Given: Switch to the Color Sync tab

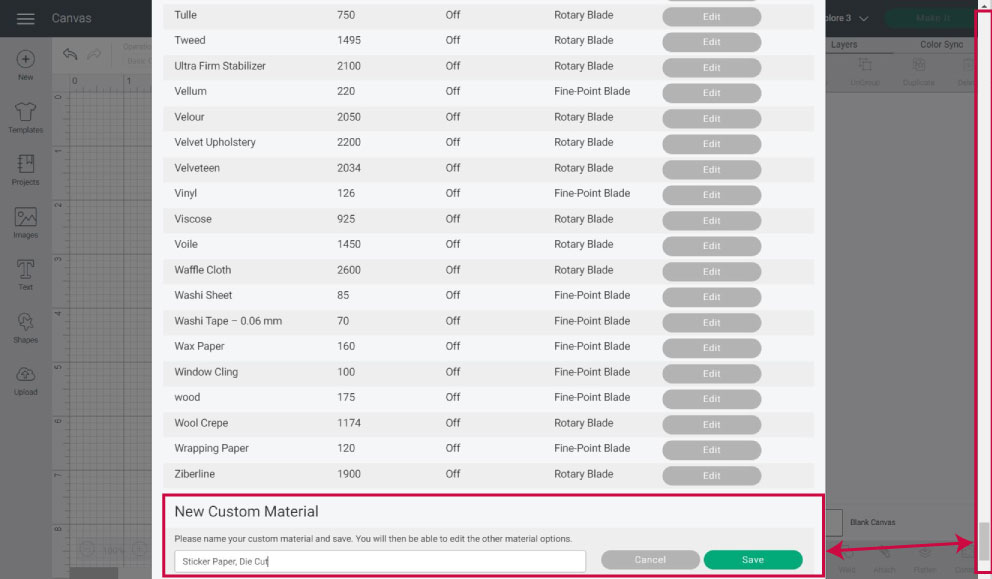Looking at the screenshot, I should (x=940, y=45).
